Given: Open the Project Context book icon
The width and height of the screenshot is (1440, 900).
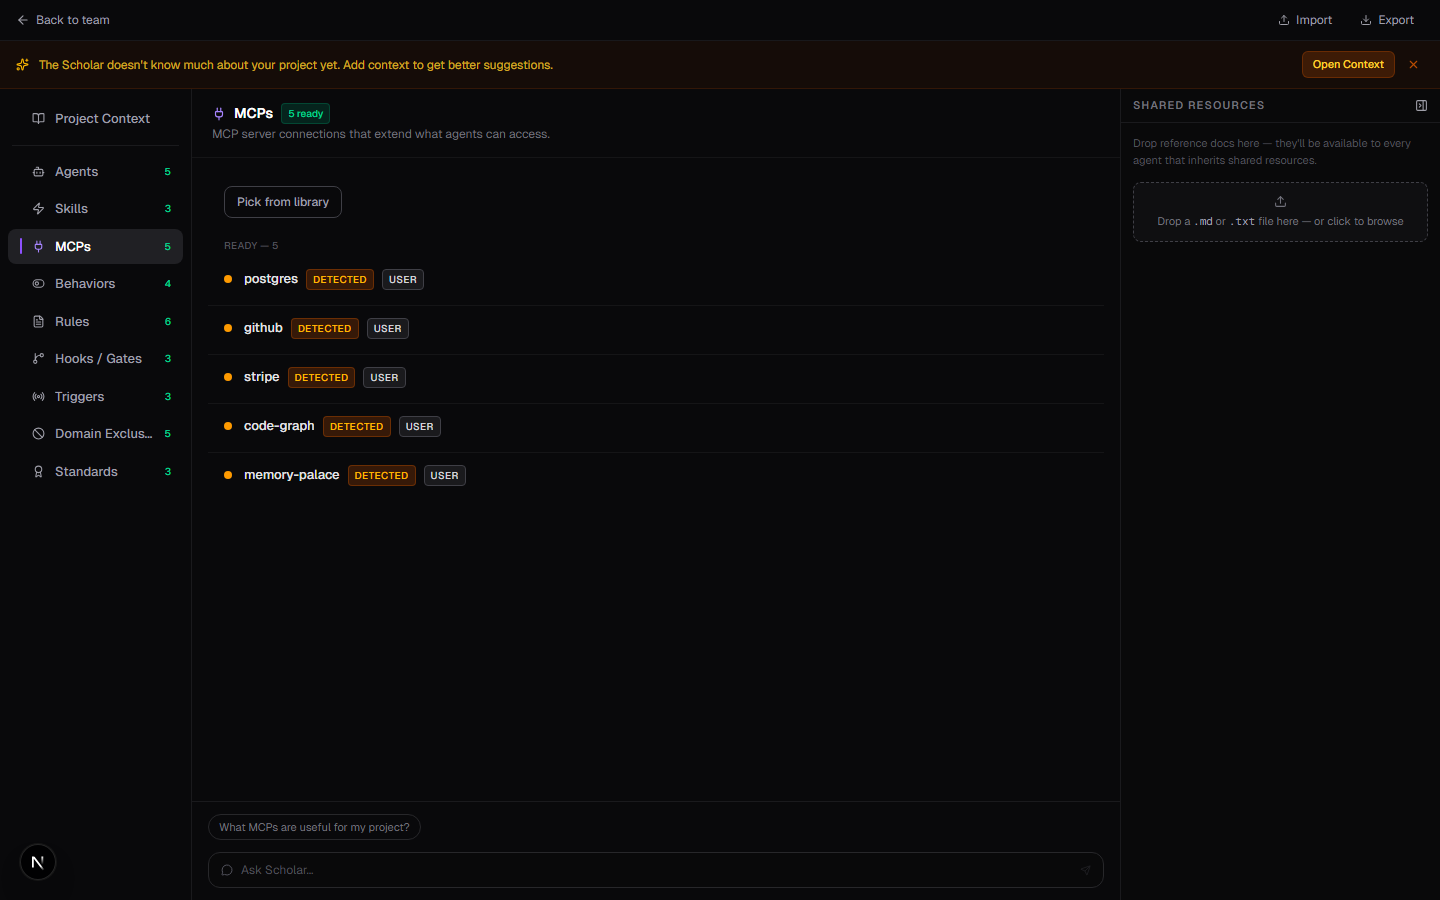Looking at the screenshot, I should [x=38, y=118].
